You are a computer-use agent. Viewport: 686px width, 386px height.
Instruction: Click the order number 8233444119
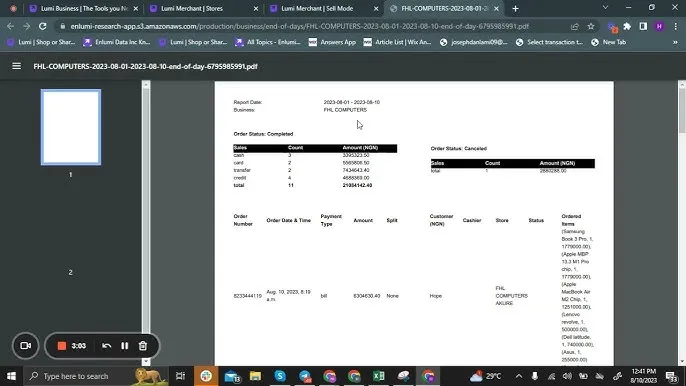click(x=248, y=296)
